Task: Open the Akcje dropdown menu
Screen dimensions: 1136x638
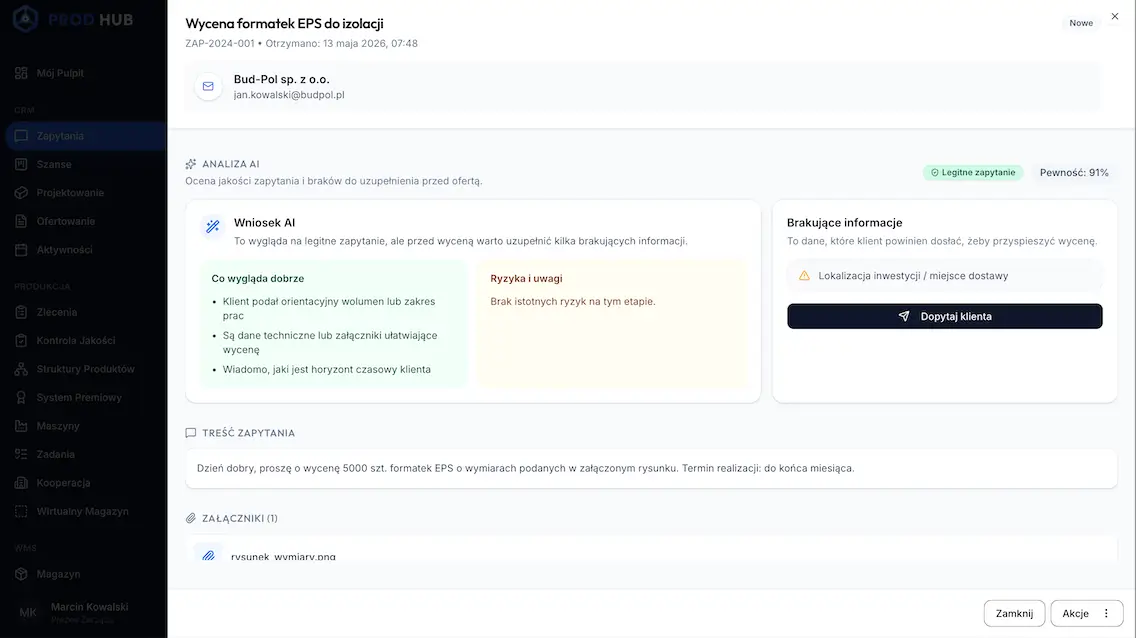Action: point(1087,613)
